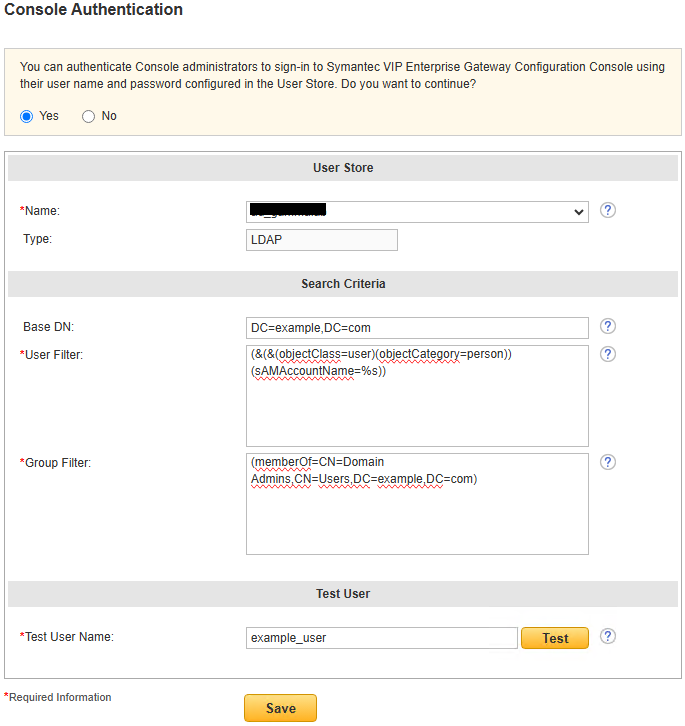Click the Required Information footnote text
The image size is (685, 726).
pyautogui.click(x=59, y=697)
